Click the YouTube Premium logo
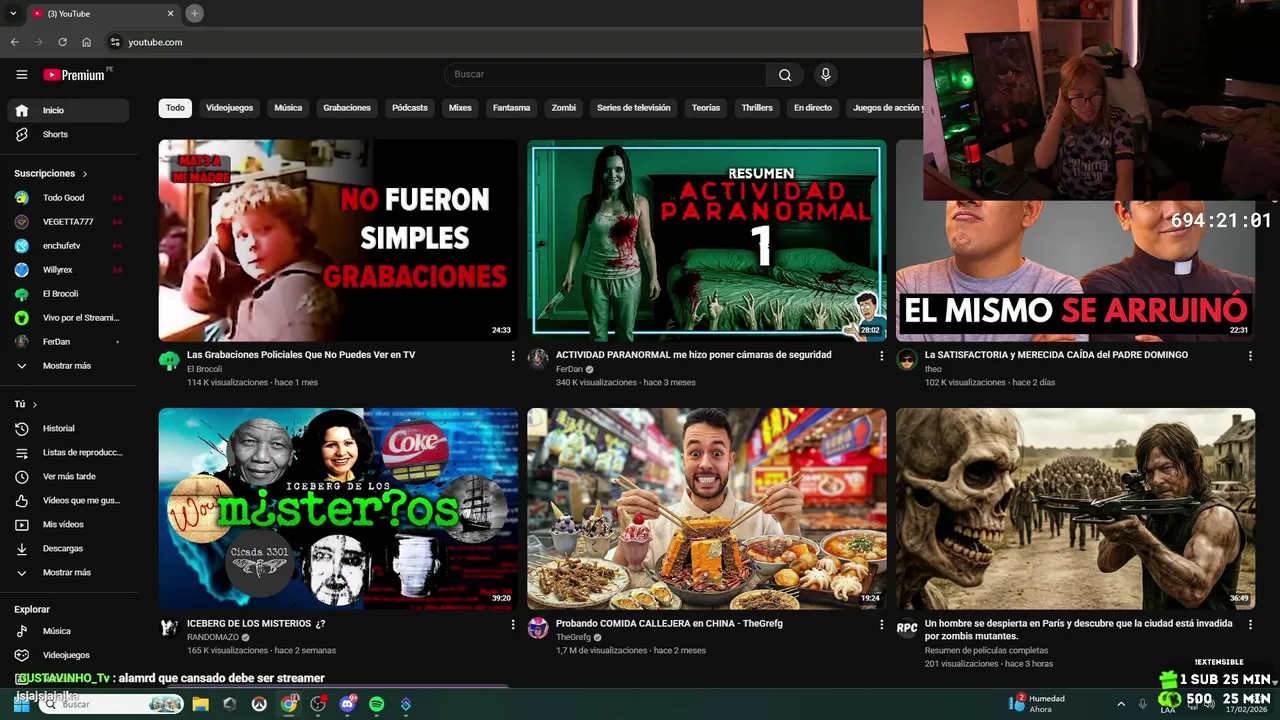This screenshot has height=720, width=1280. tap(74, 75)
